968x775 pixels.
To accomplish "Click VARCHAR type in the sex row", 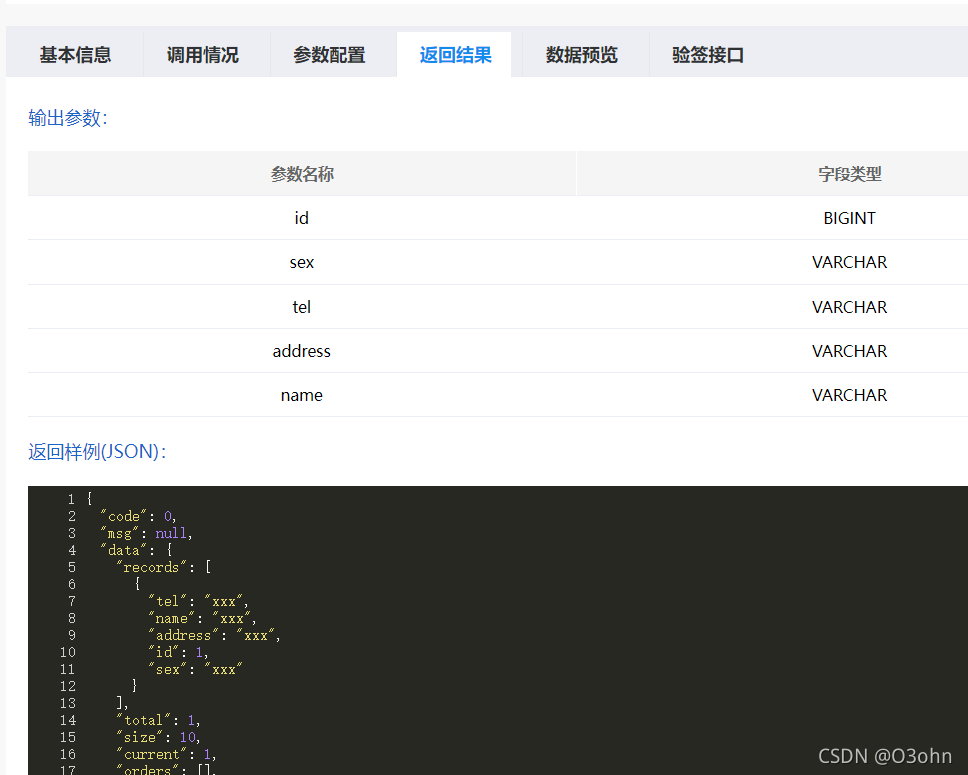I will point(849,262).
